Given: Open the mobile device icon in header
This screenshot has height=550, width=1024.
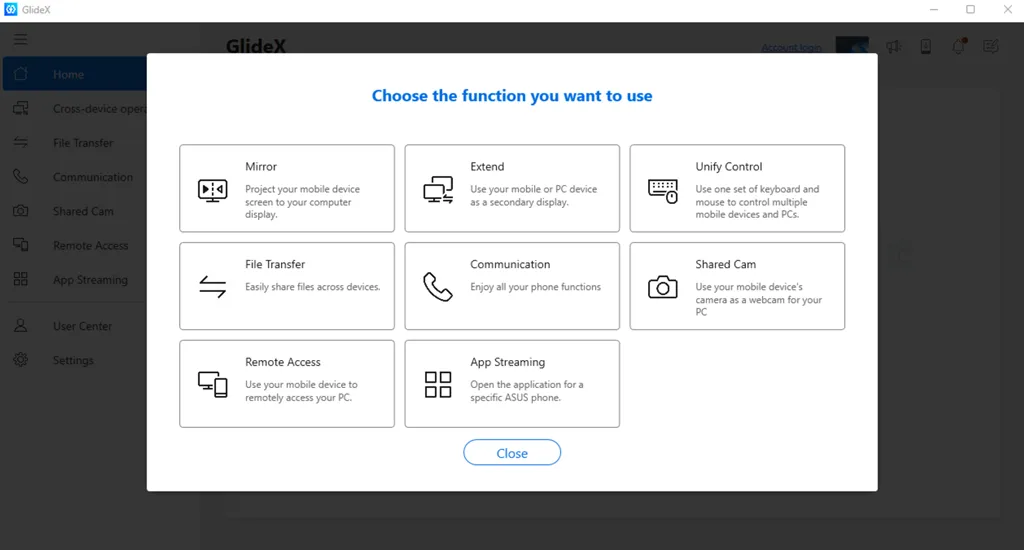Looking at the screenshot, I should [x=925, y=47].
